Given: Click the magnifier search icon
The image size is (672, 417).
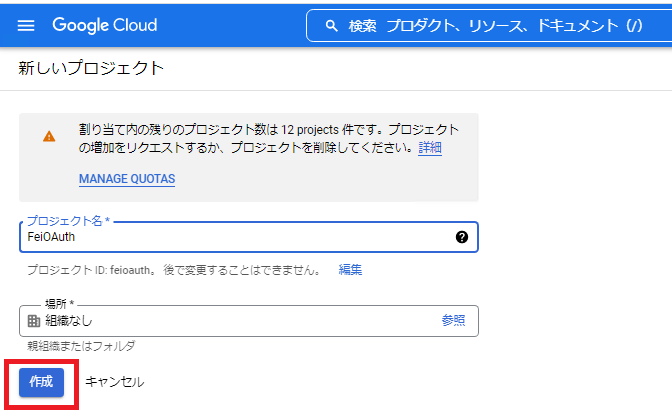Looking at the screenshot, I should [x=331, y=26].
